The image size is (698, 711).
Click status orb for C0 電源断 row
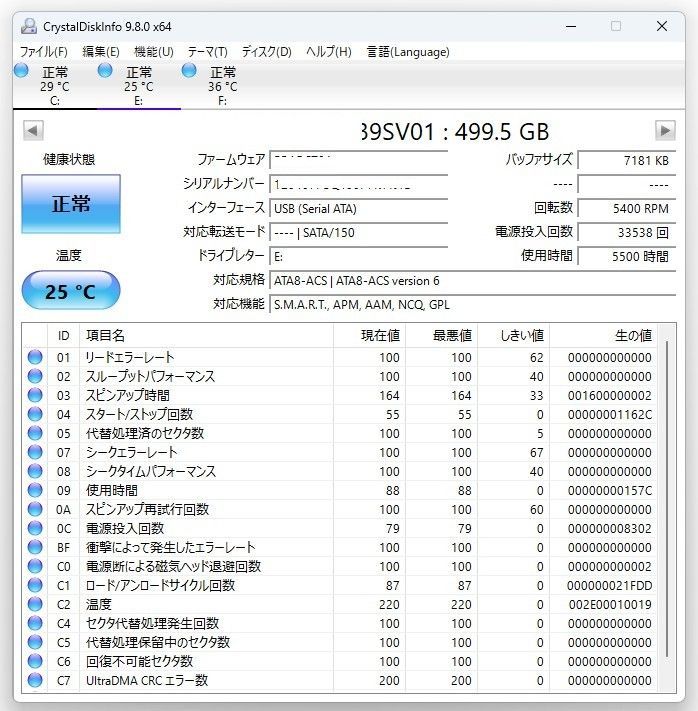tap(35, 566)
